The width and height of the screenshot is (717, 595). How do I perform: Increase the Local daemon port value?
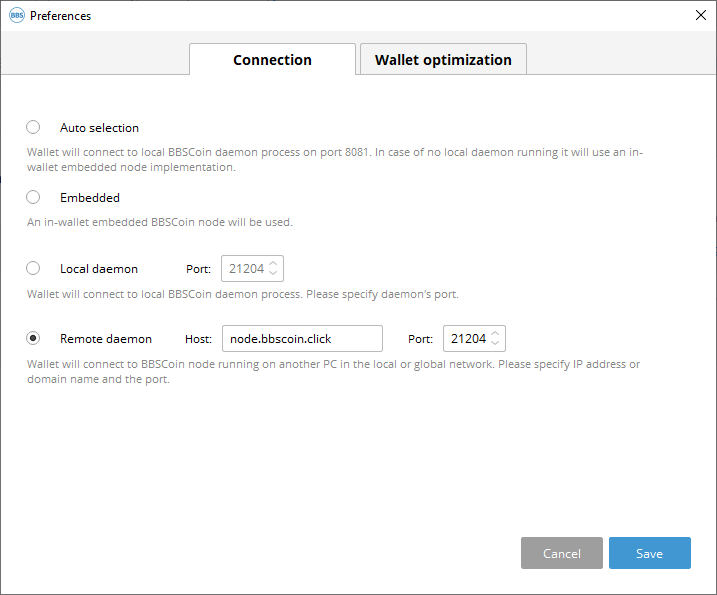pos(273,264)
